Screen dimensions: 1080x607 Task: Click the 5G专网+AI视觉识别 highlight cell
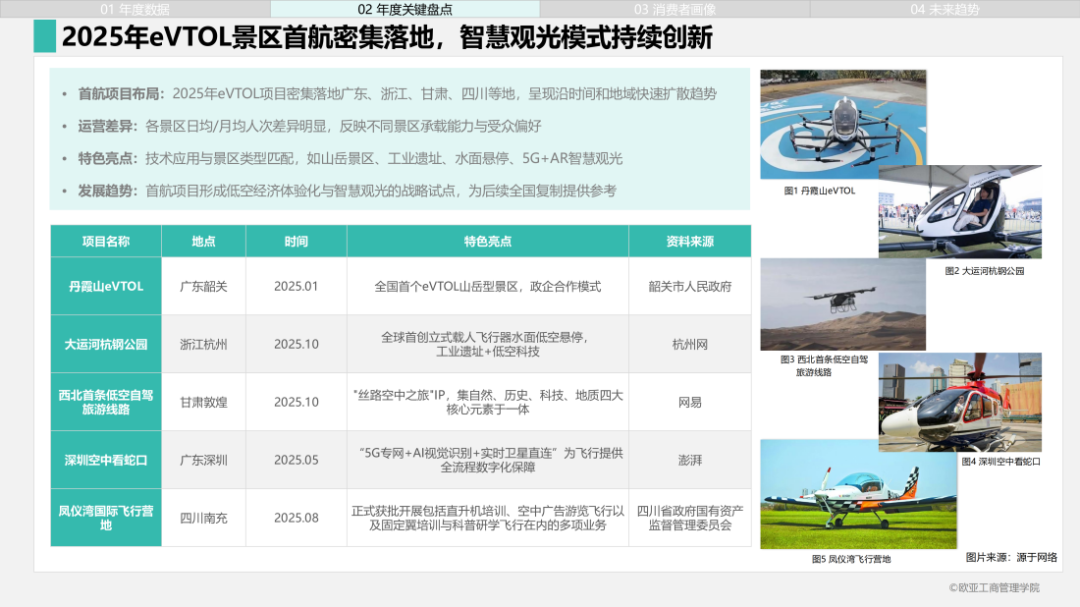(488, 460)
